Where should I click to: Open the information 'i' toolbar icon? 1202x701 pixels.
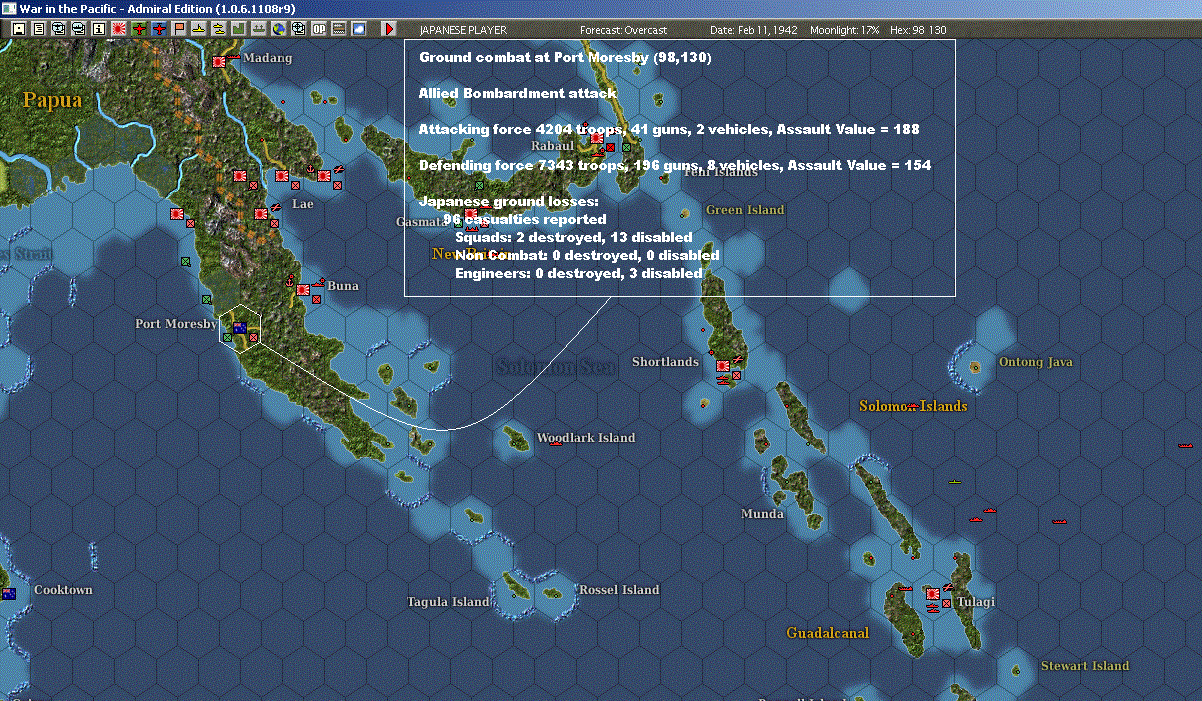pyautogui.click(x=98, y=29)
